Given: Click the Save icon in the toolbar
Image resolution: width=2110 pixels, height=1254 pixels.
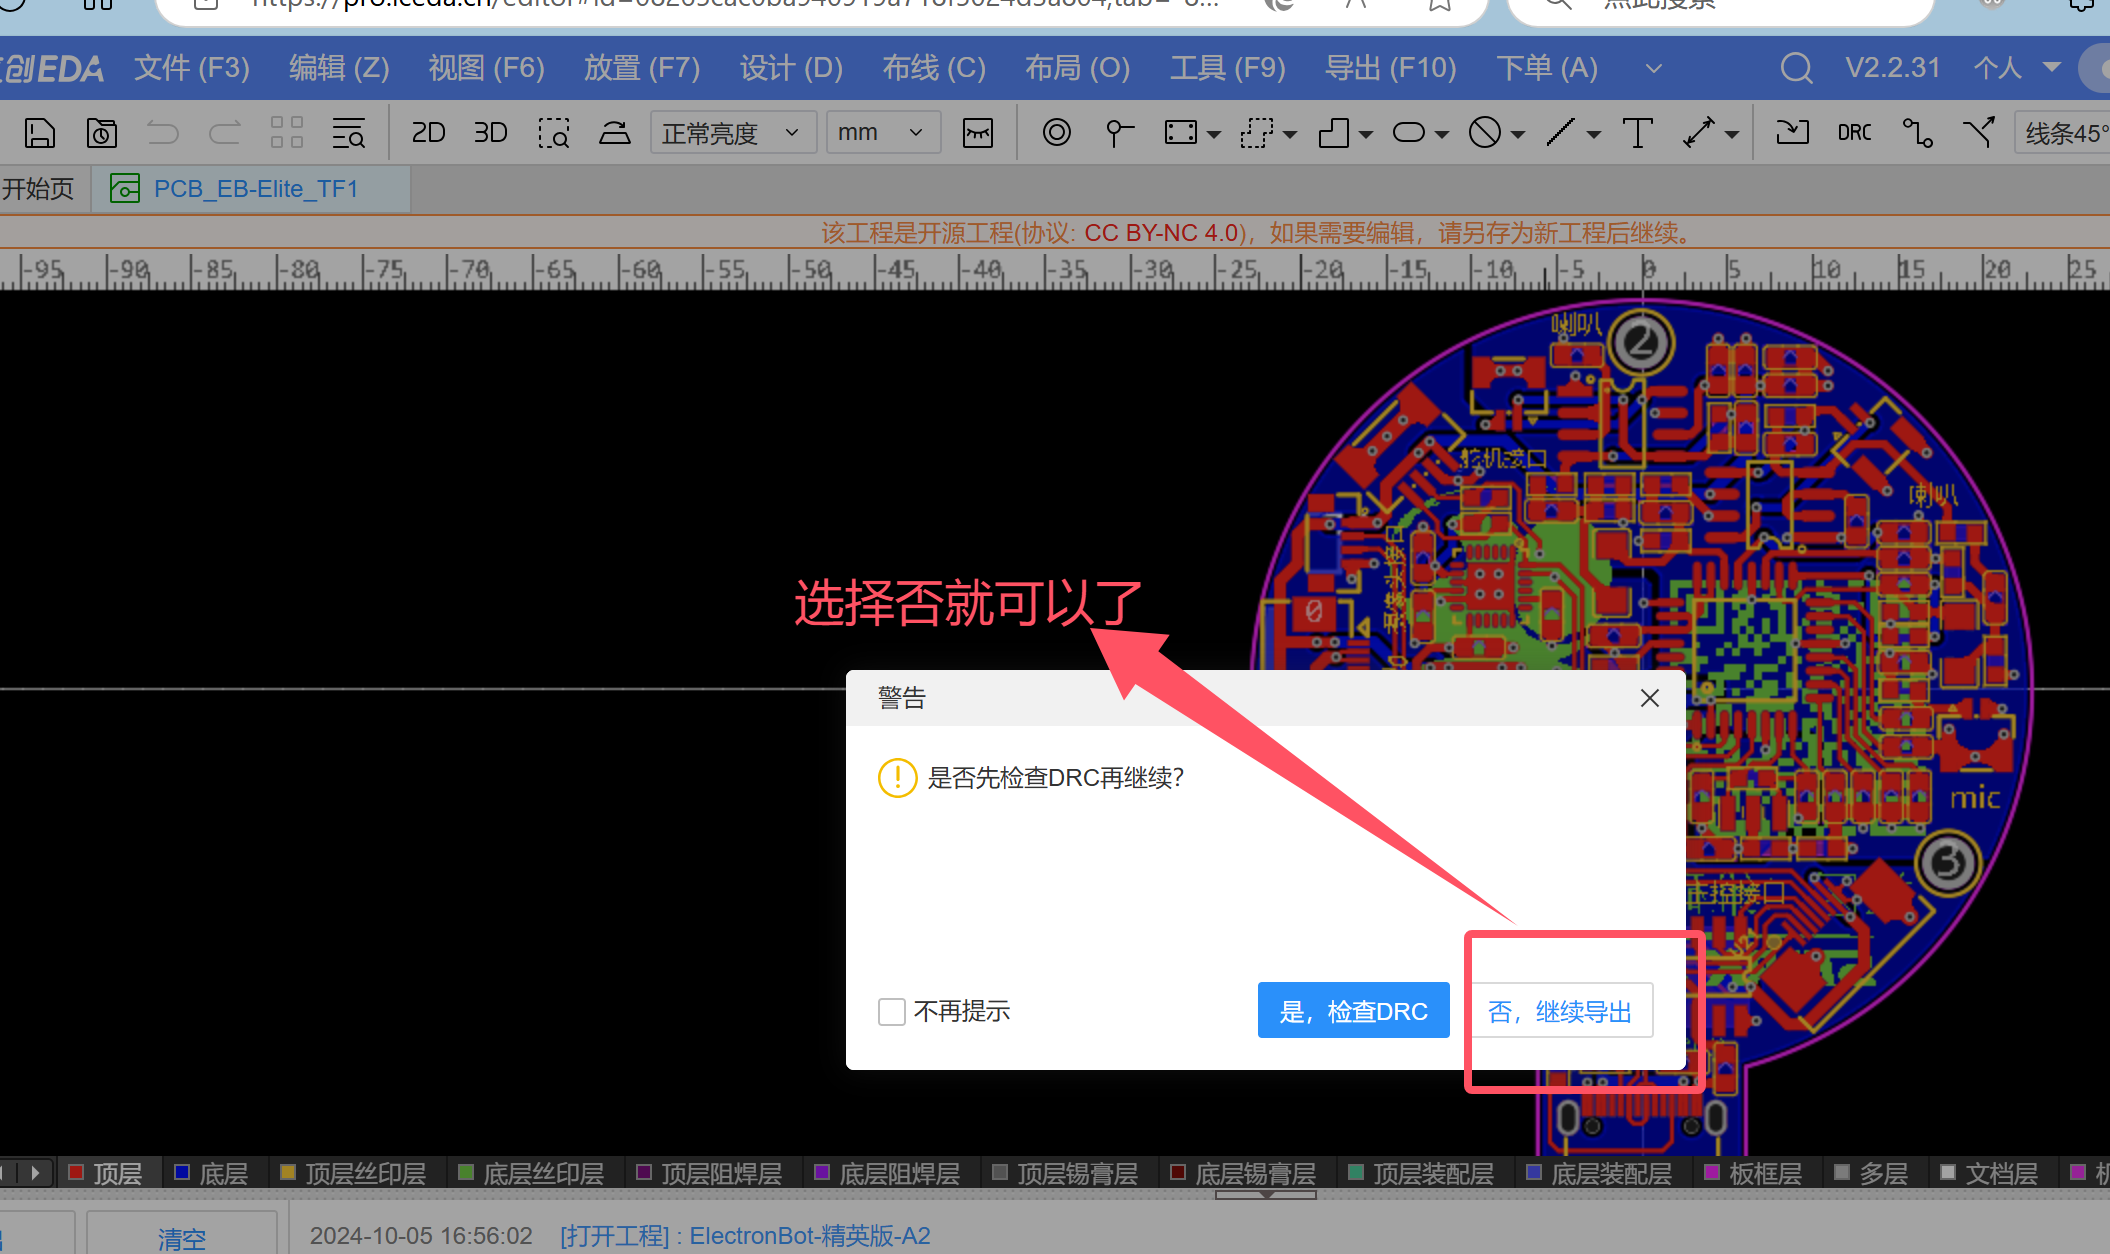Looking at the screenshot, I should (x=40, y=133).
